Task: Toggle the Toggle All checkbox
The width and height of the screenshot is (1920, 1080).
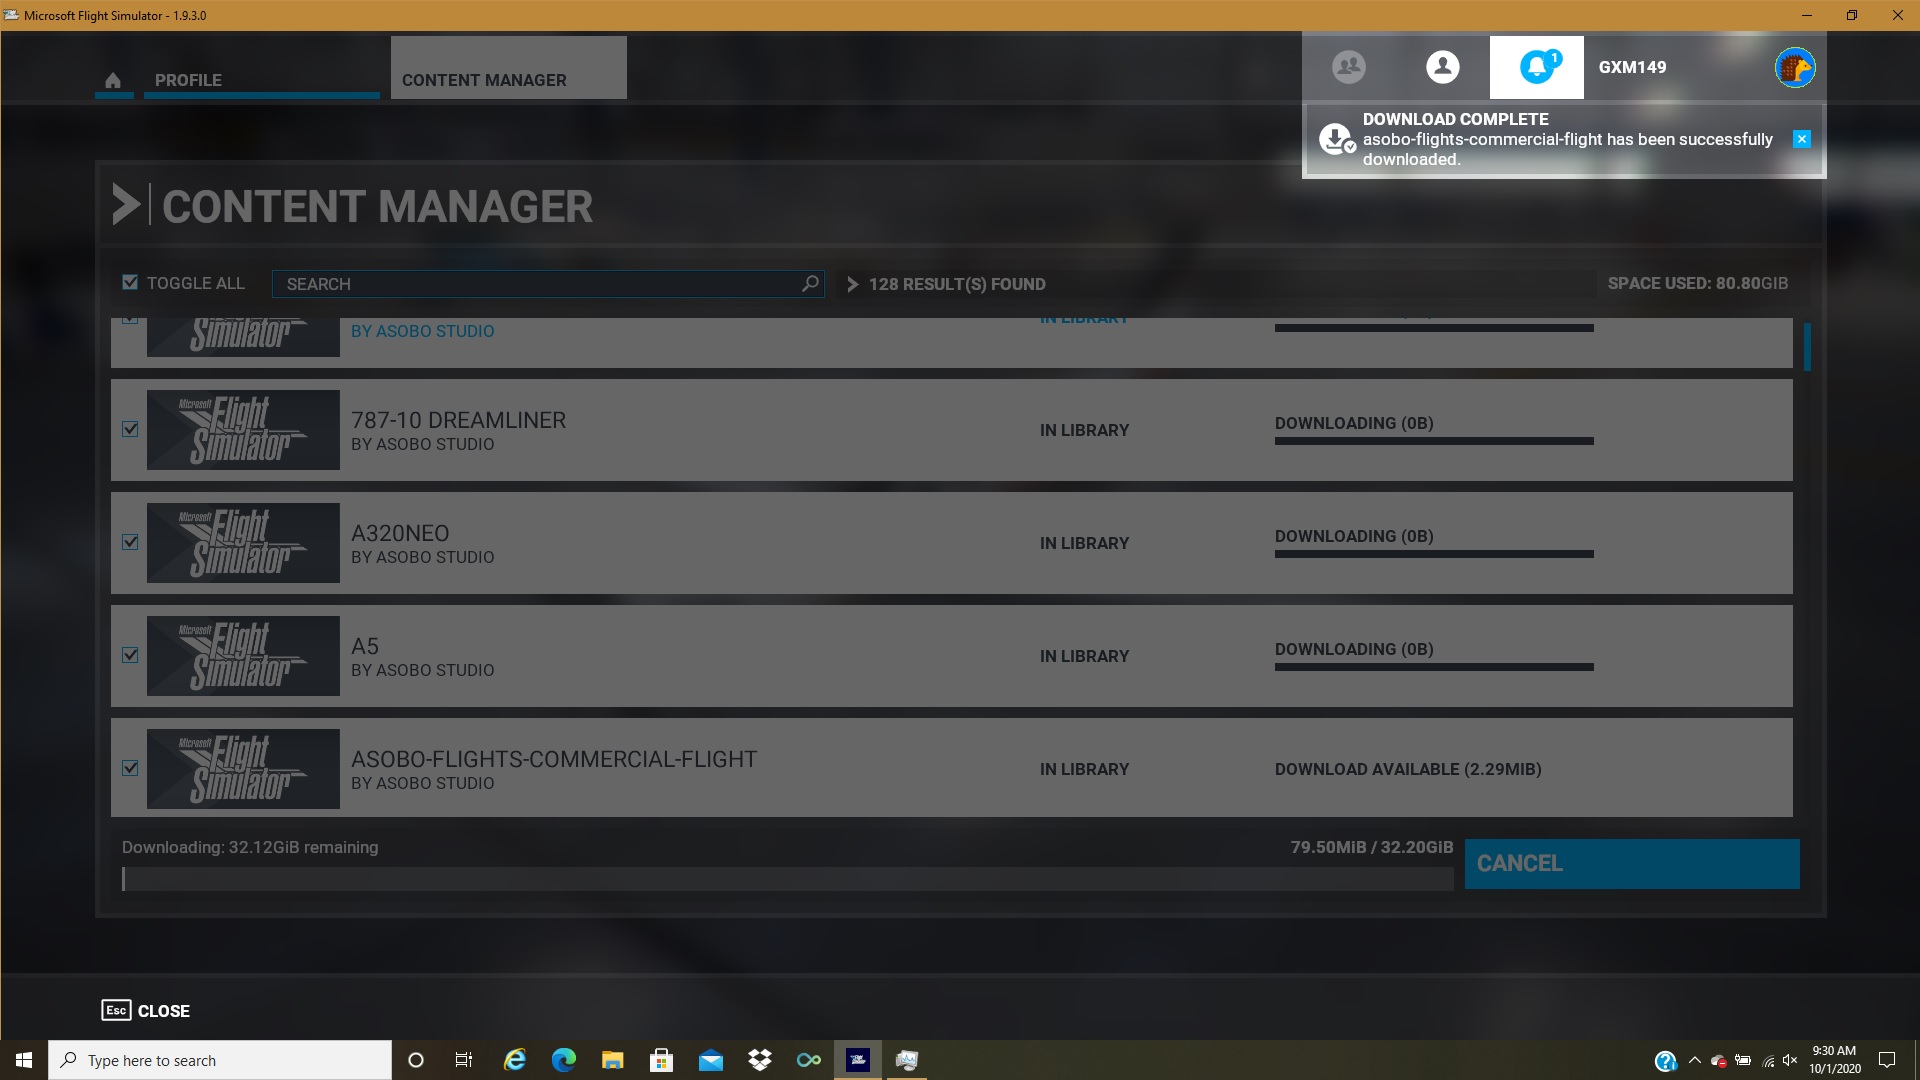Action: pos(130,283)
